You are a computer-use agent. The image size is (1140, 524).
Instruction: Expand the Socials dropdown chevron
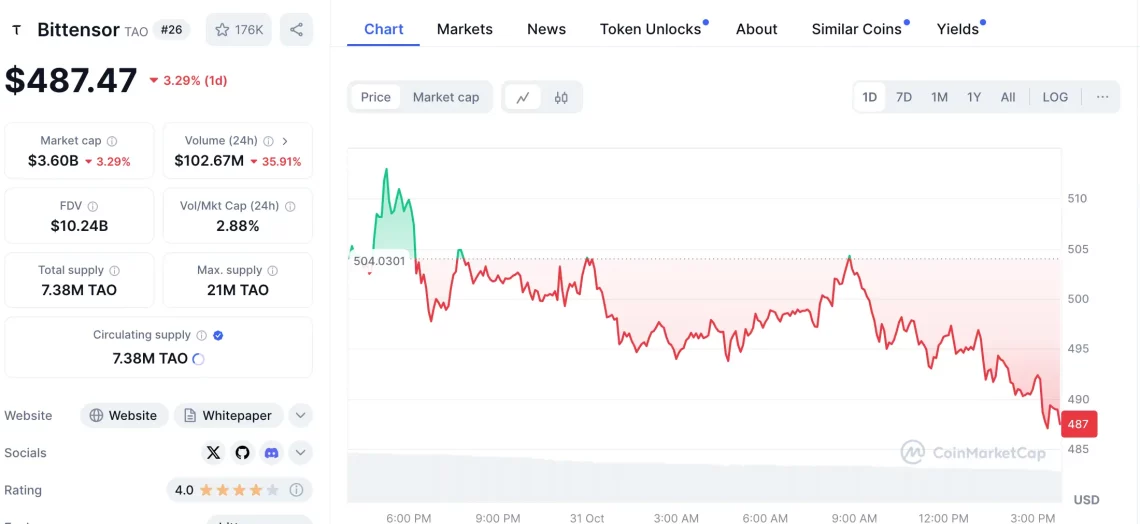click(x=301, y=453)
